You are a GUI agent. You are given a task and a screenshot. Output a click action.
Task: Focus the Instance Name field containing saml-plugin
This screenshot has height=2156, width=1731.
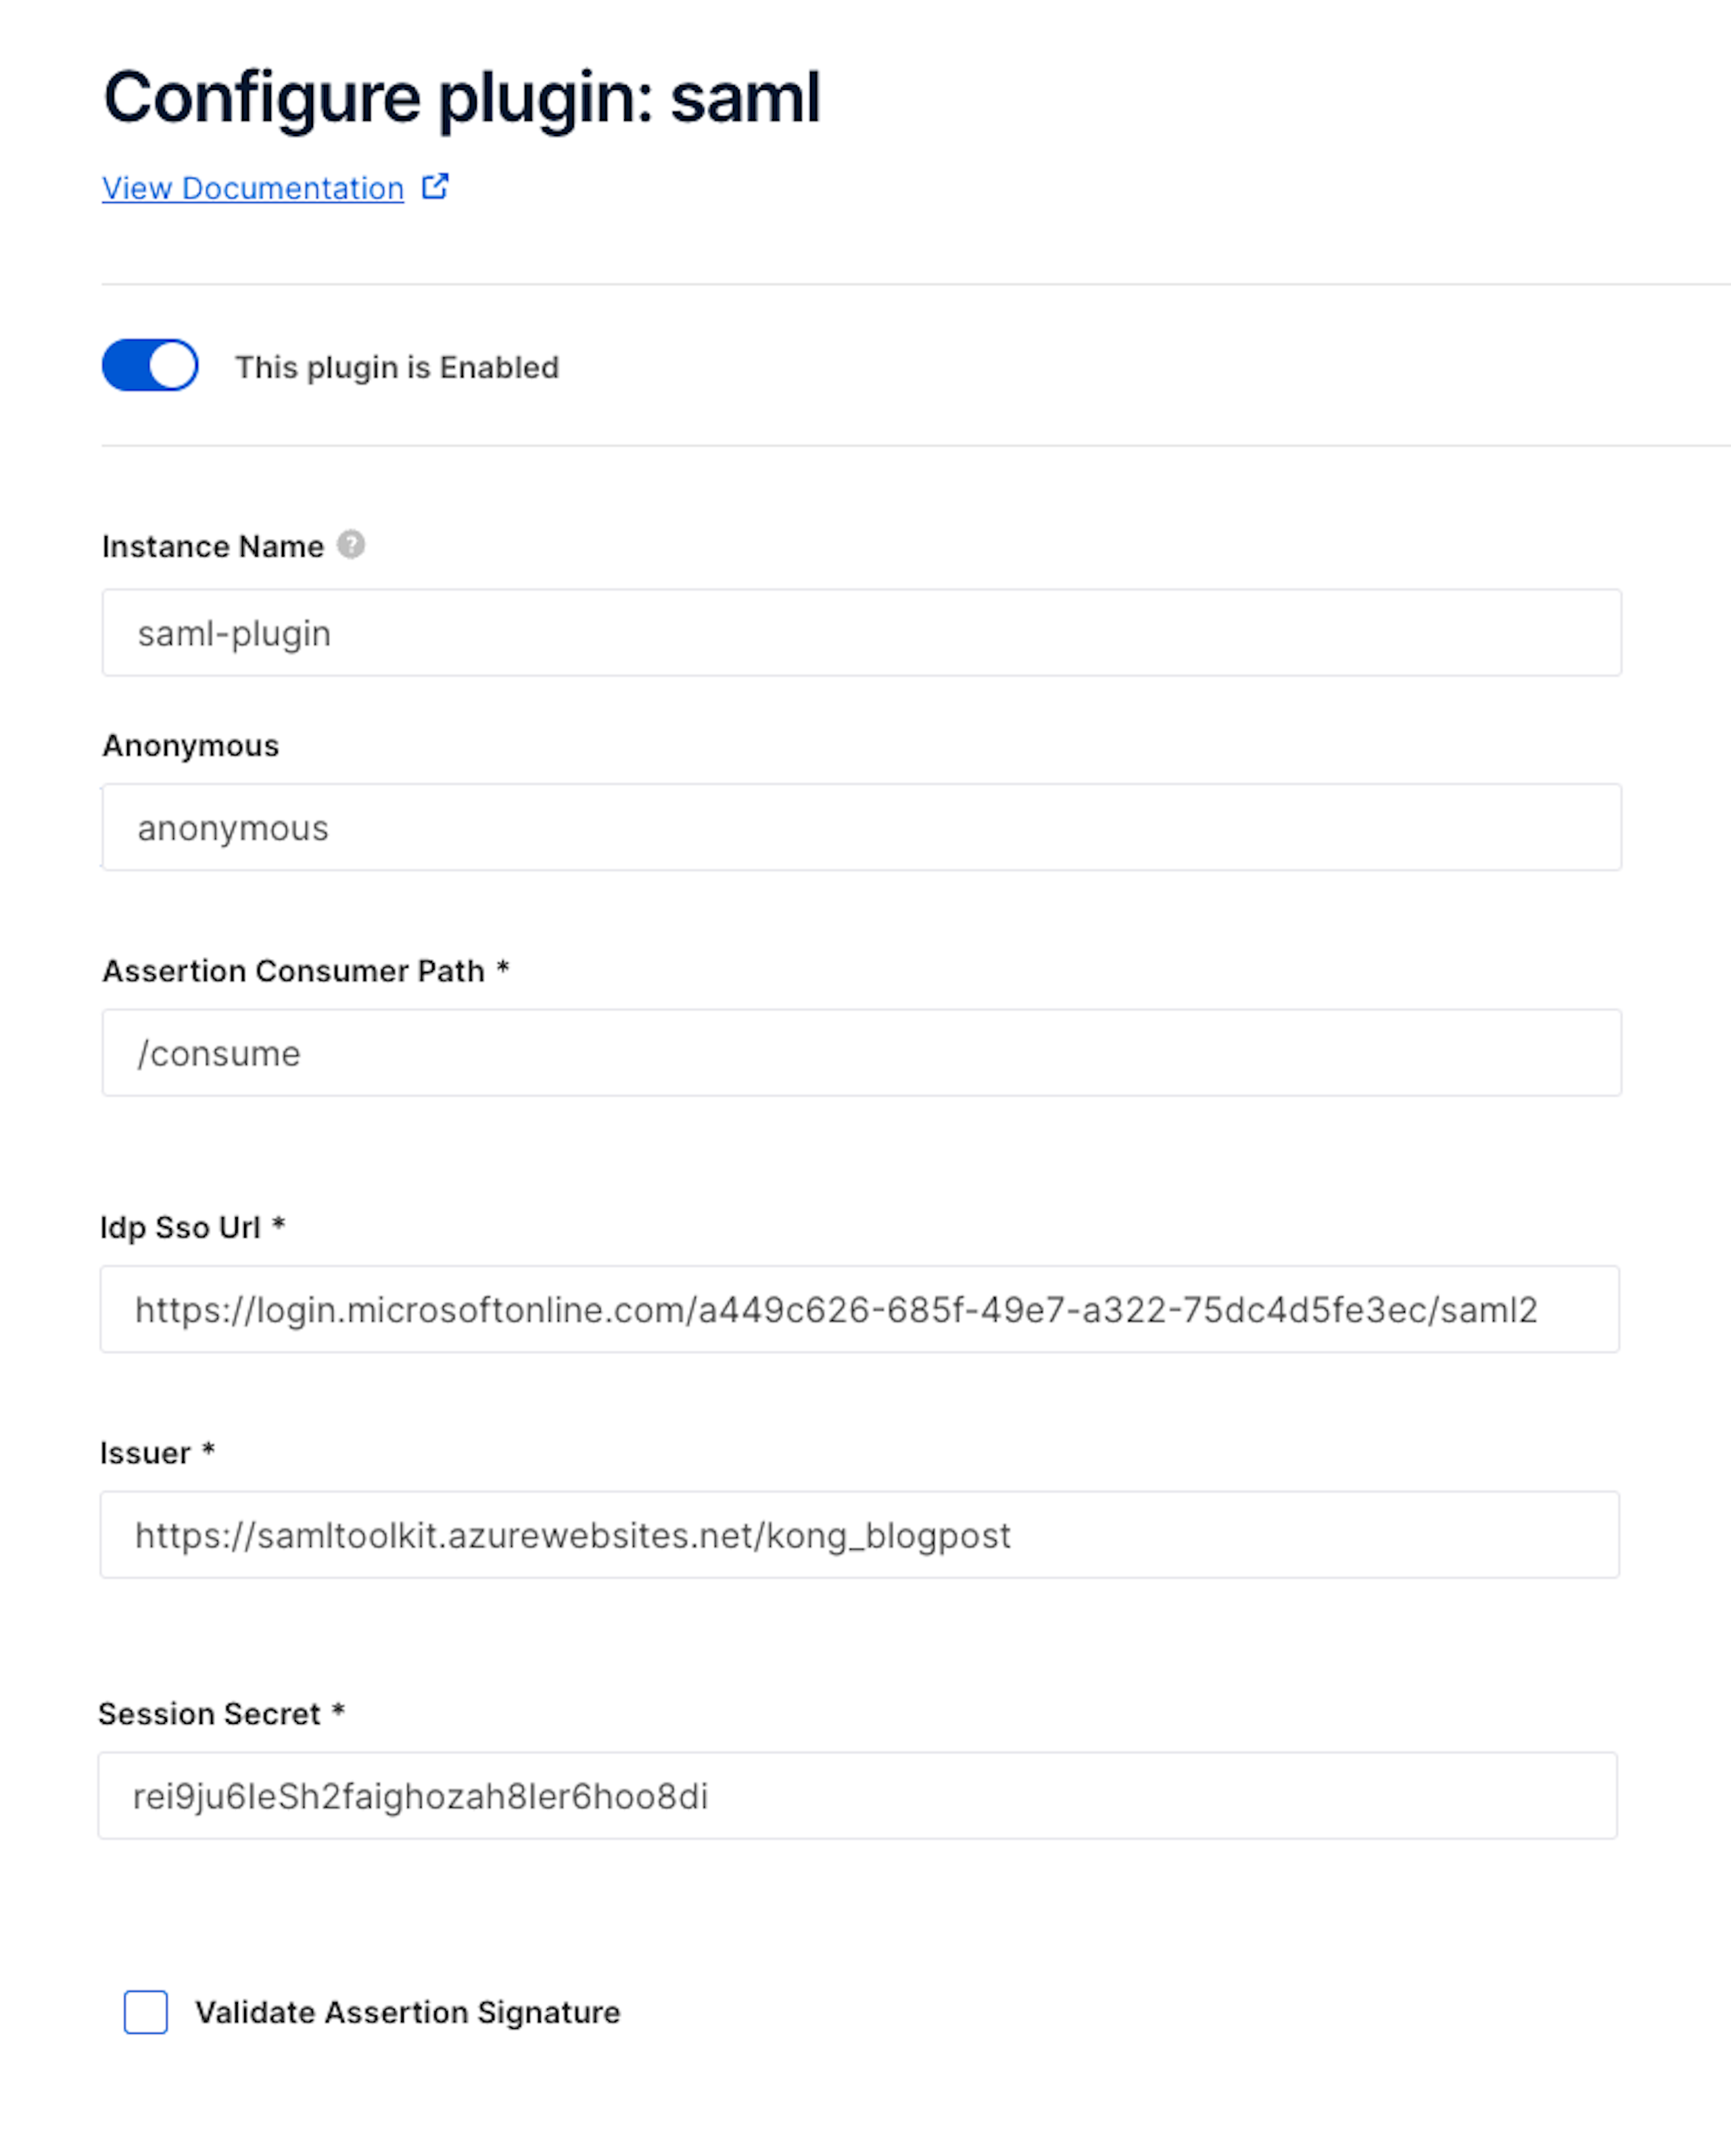(860, 633)
